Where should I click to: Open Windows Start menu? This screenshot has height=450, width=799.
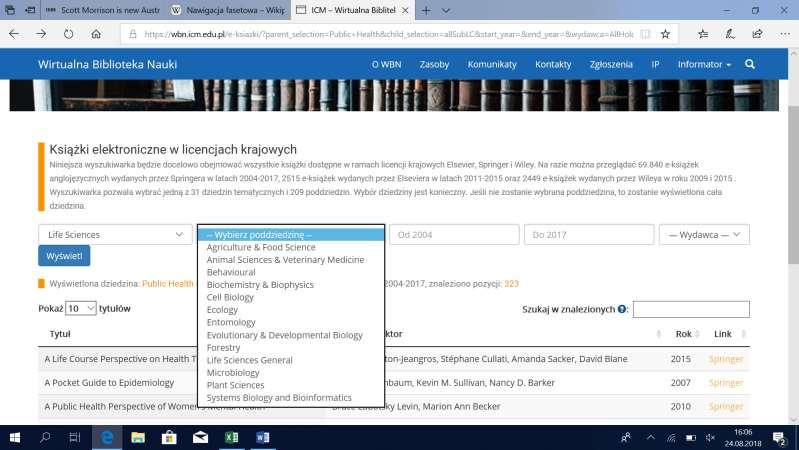(15, 437)
